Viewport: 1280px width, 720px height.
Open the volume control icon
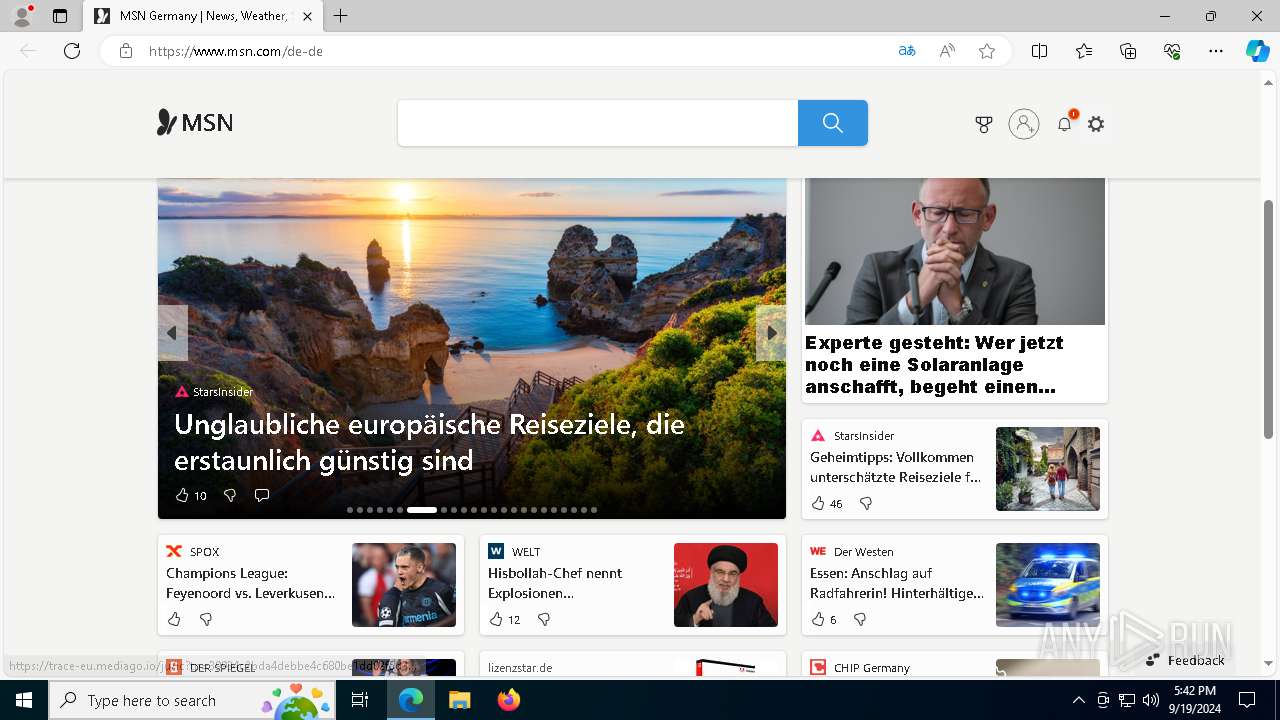point(1151,700)
